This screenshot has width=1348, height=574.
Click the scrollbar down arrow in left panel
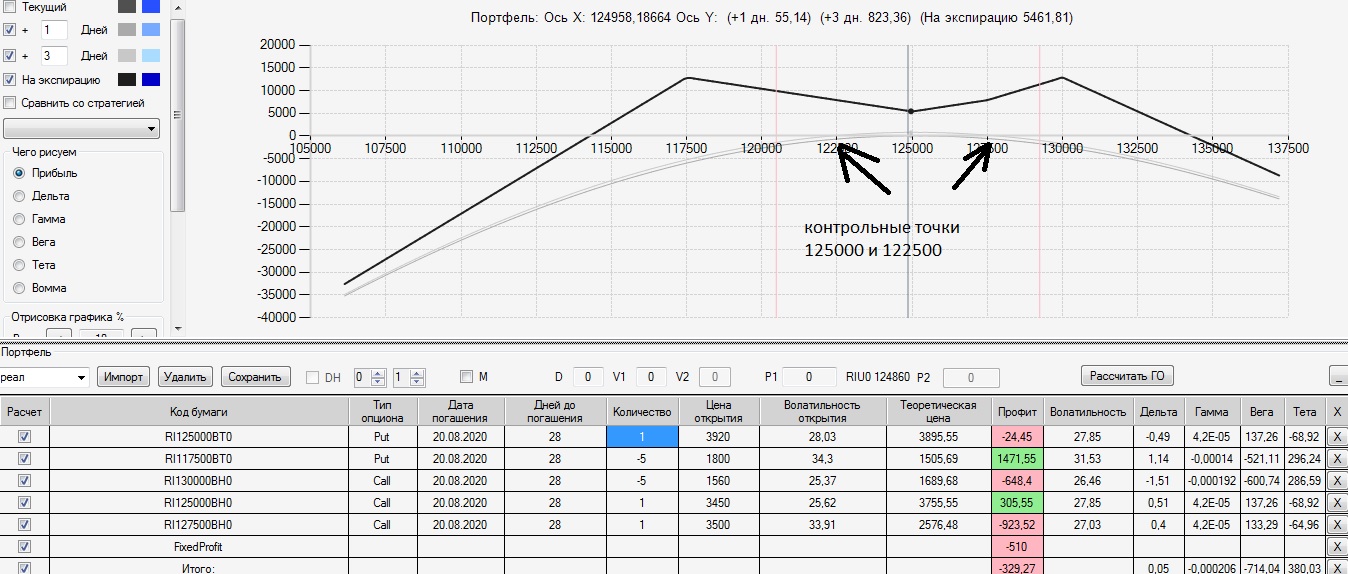click(178, 328)
